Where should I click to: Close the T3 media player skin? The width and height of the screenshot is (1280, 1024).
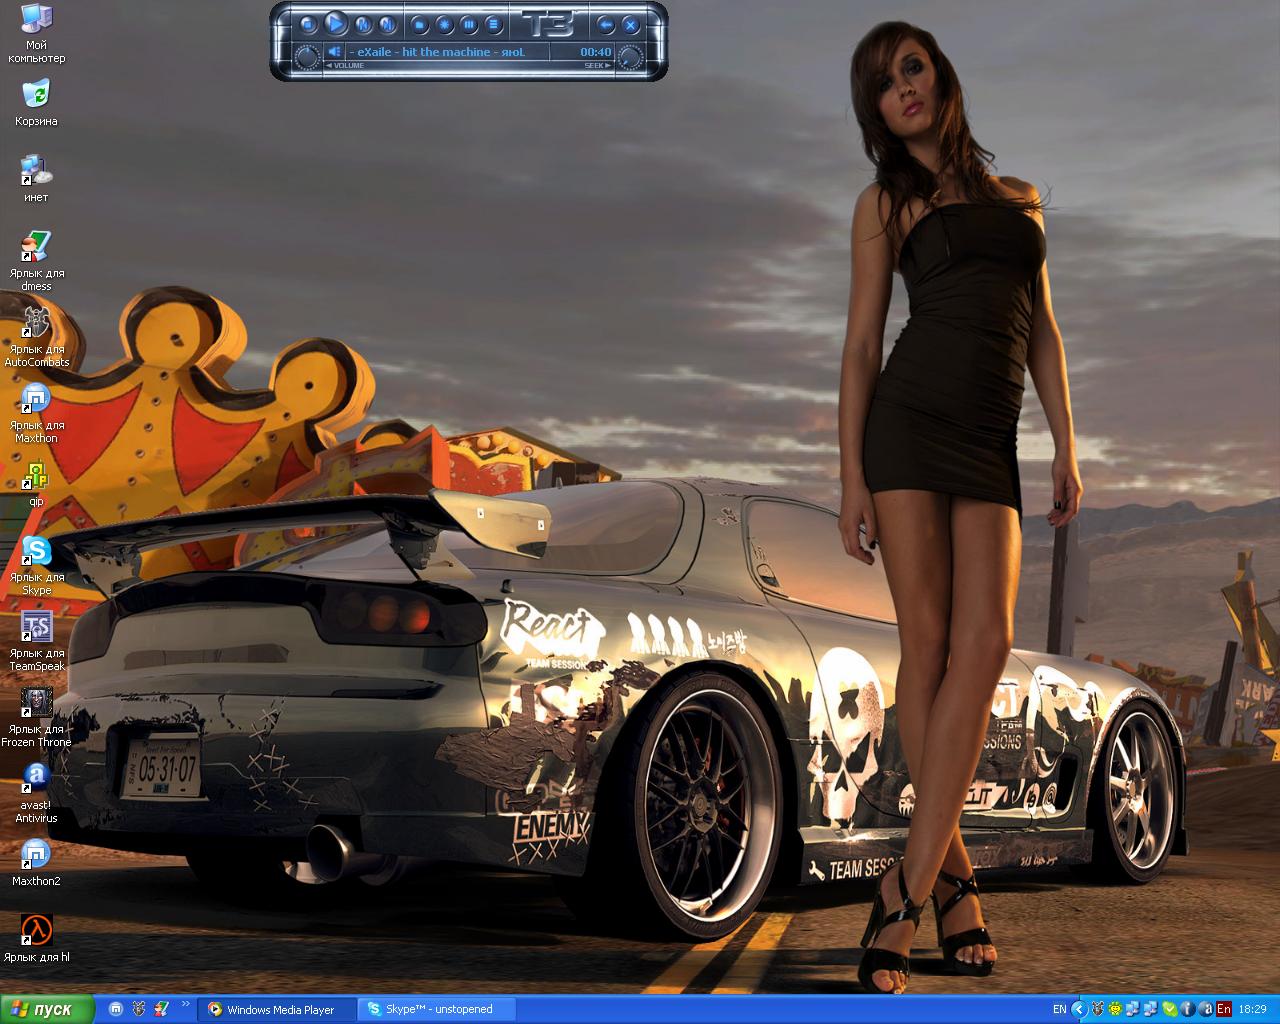(x=631, y=23)
